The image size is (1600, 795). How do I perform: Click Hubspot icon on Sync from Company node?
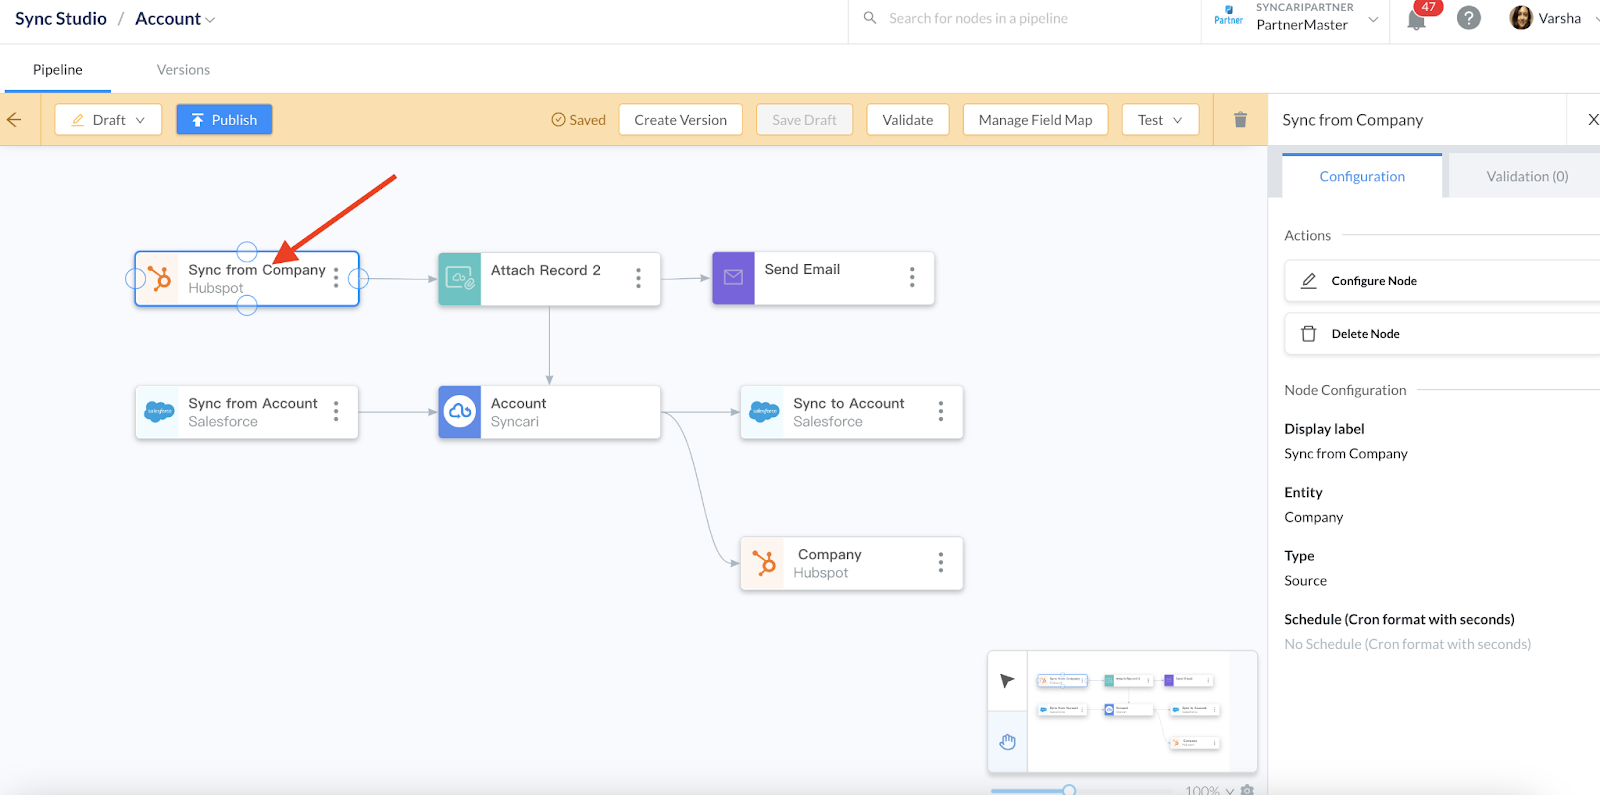click(x=158, y=278)
